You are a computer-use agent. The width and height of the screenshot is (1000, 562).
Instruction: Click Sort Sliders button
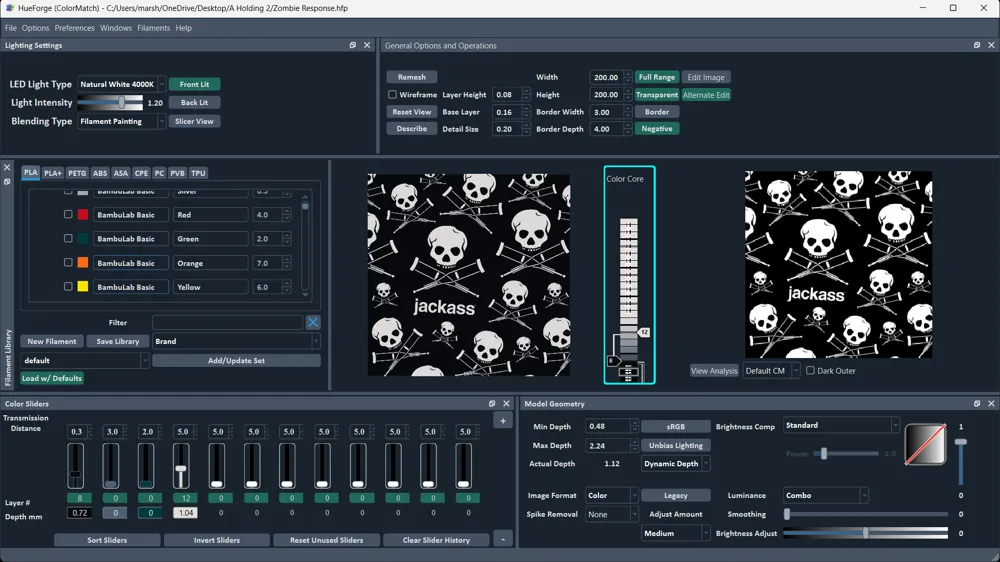pos(107,540)
